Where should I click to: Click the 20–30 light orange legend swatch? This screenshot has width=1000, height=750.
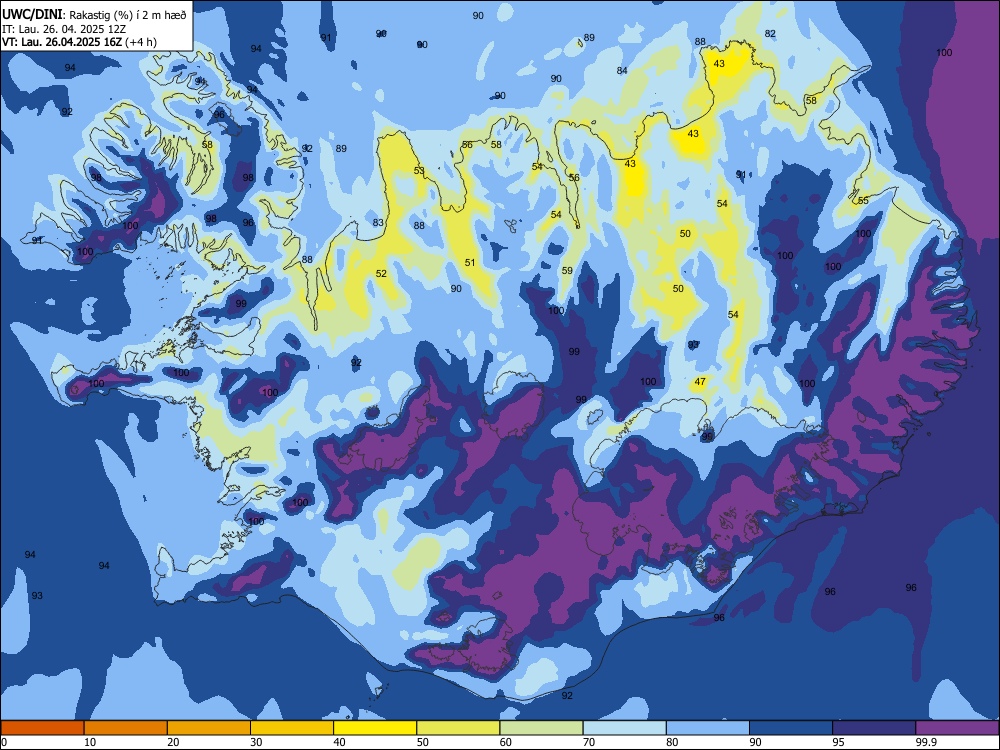tap(209, 728)
